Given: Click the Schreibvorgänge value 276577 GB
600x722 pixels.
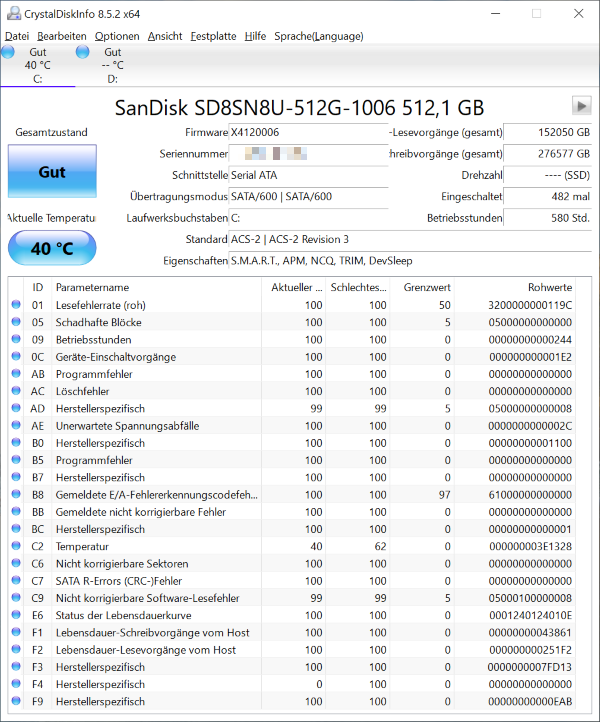Looking at the screenshot, I should 548,154.
